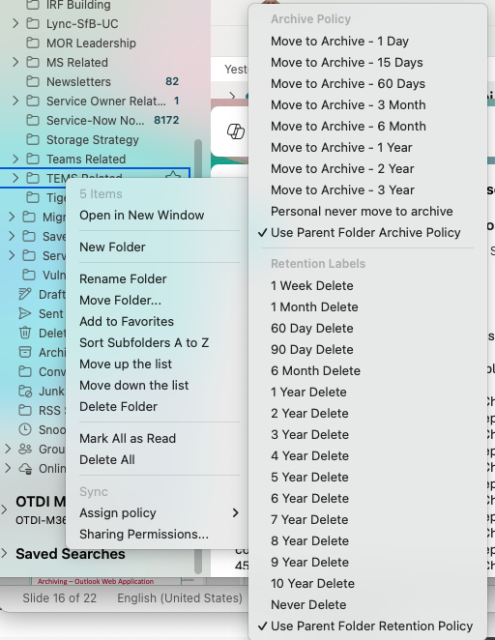Click English (United States) in status bar

[x=180, y=598]
